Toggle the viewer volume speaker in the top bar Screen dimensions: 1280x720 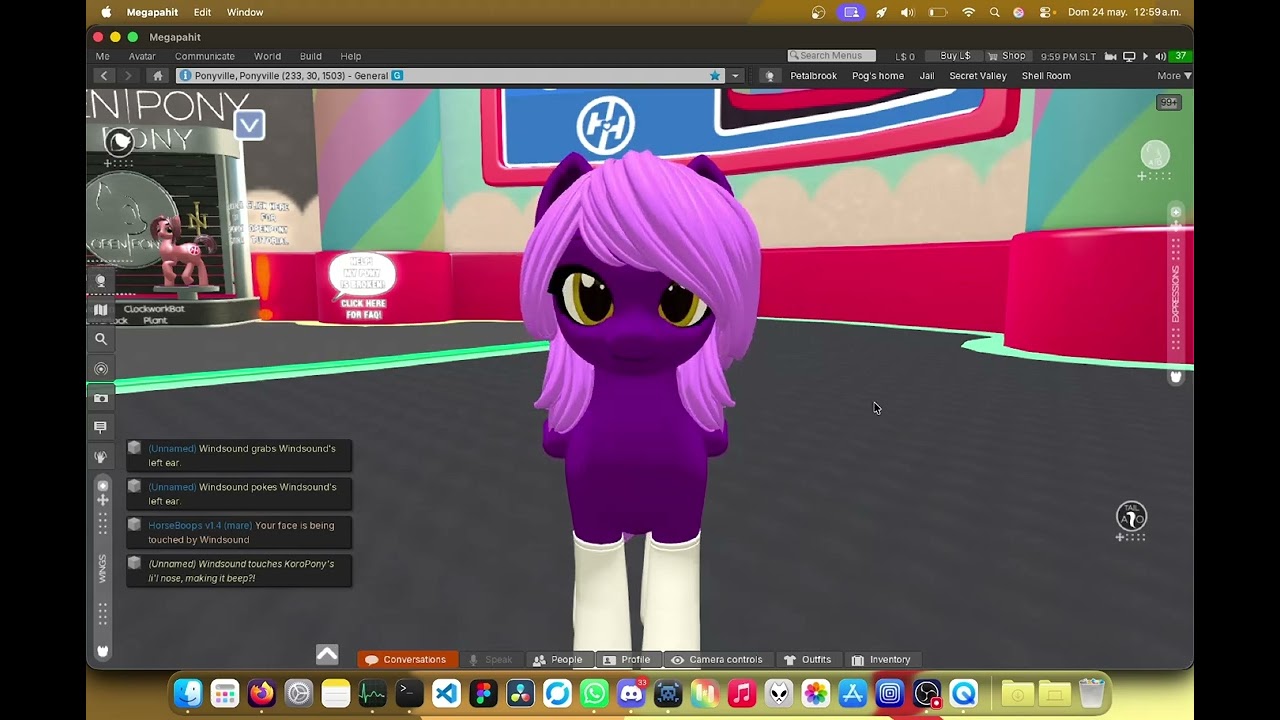coord(1160,57)
